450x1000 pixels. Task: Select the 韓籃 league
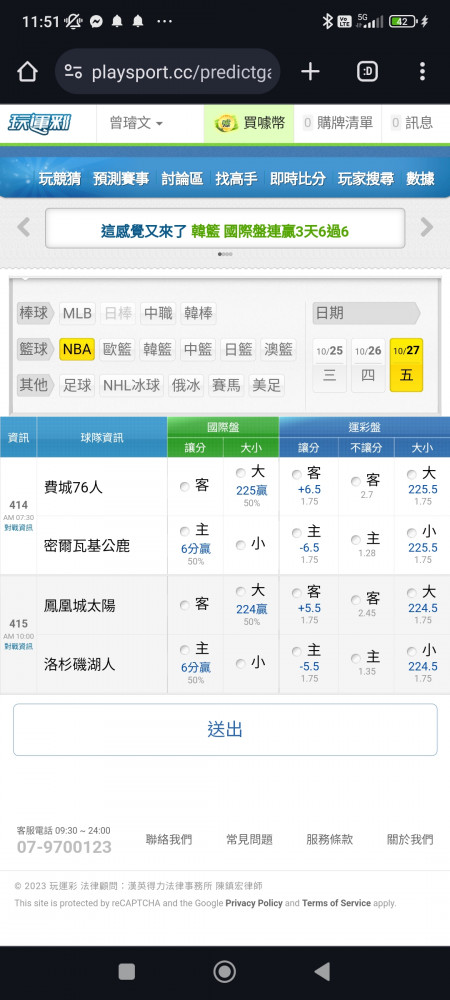(x=157, y=349)
